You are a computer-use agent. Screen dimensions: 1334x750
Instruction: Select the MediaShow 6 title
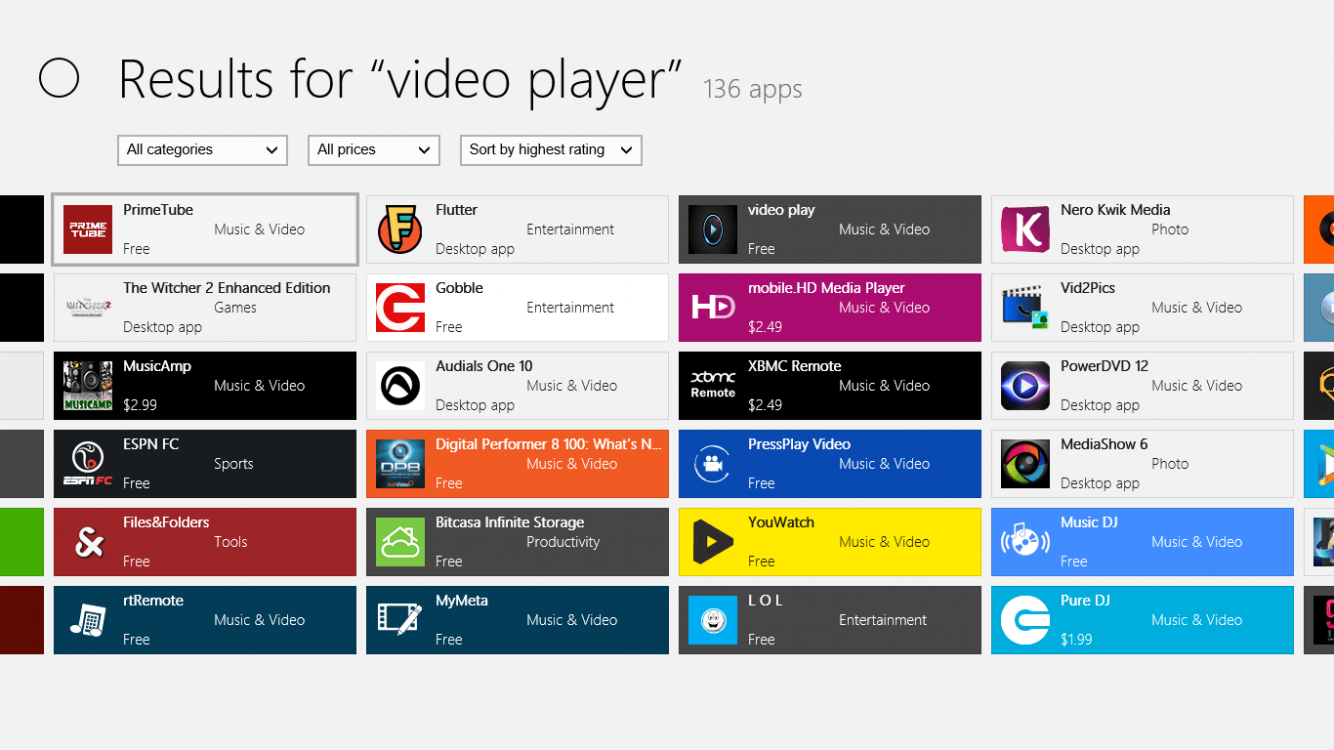(1104, 444)
